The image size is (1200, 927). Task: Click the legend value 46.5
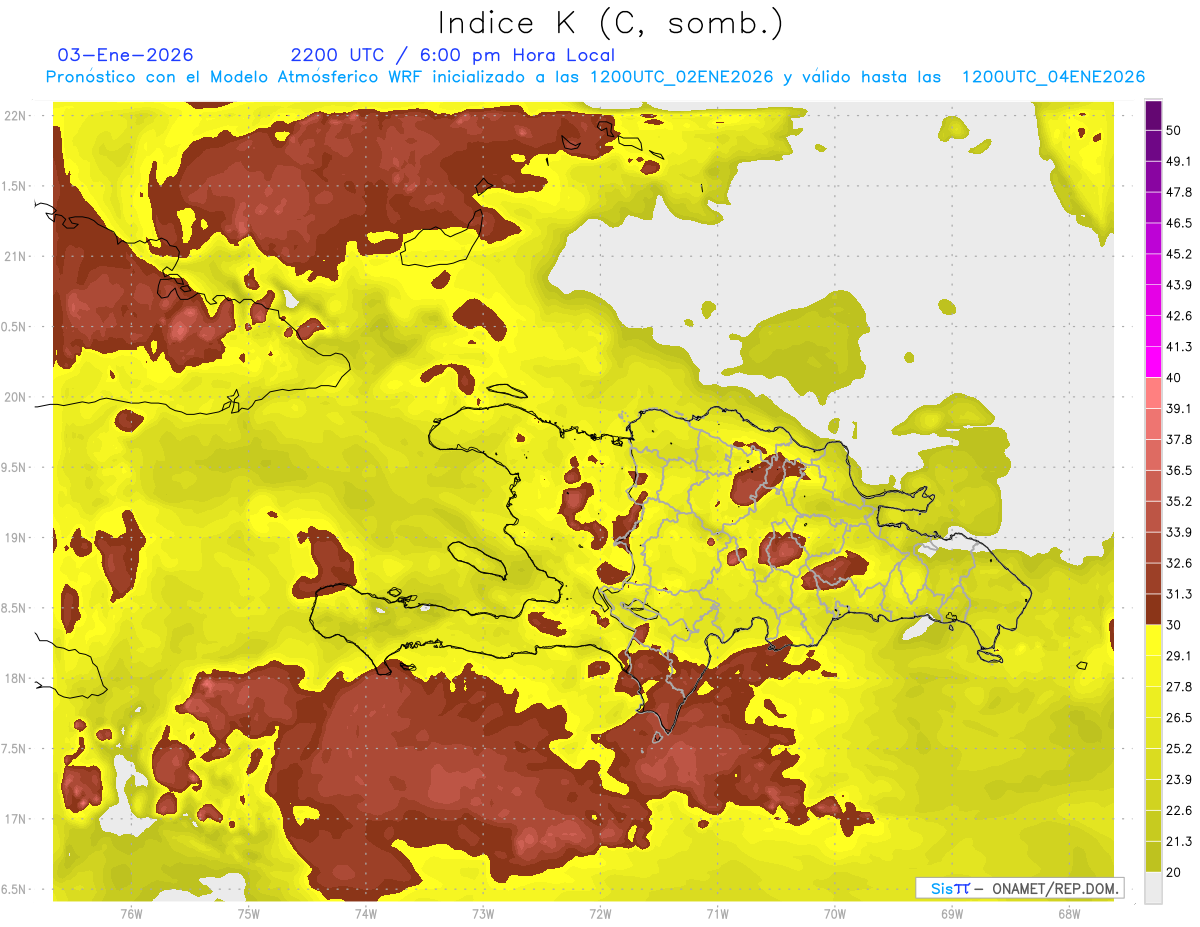pos(1179,223)
